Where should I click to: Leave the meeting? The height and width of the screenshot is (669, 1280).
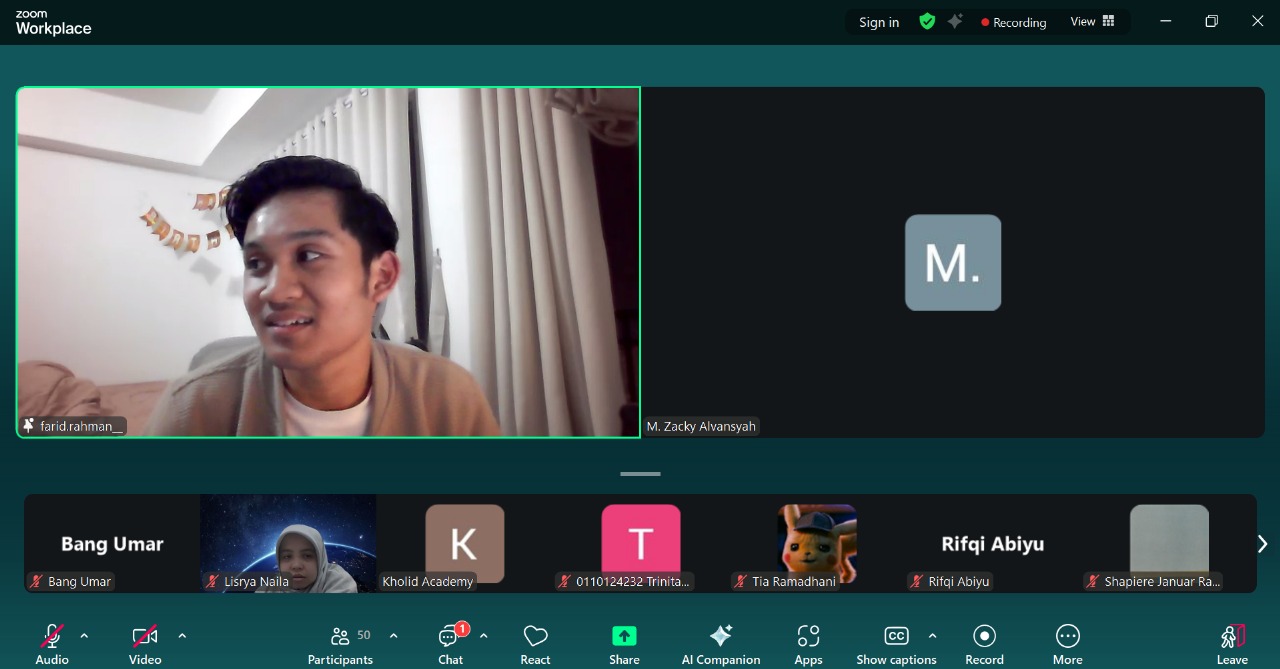tap(1232, 643)
